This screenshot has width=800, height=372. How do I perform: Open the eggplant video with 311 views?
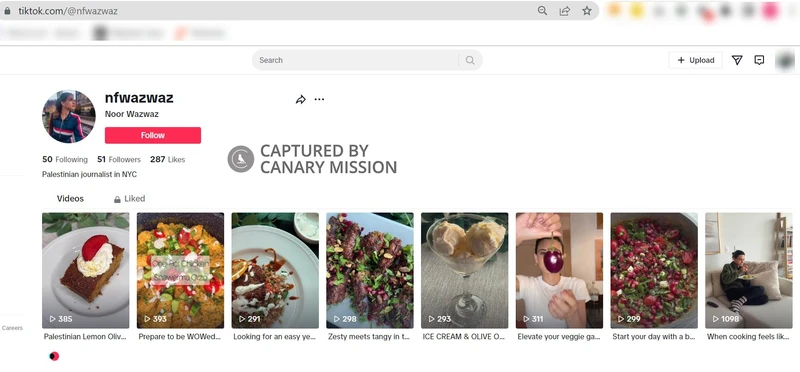(x=559, y=270)
